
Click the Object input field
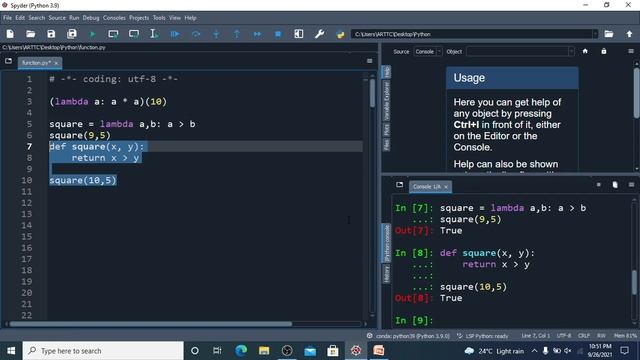518,51
